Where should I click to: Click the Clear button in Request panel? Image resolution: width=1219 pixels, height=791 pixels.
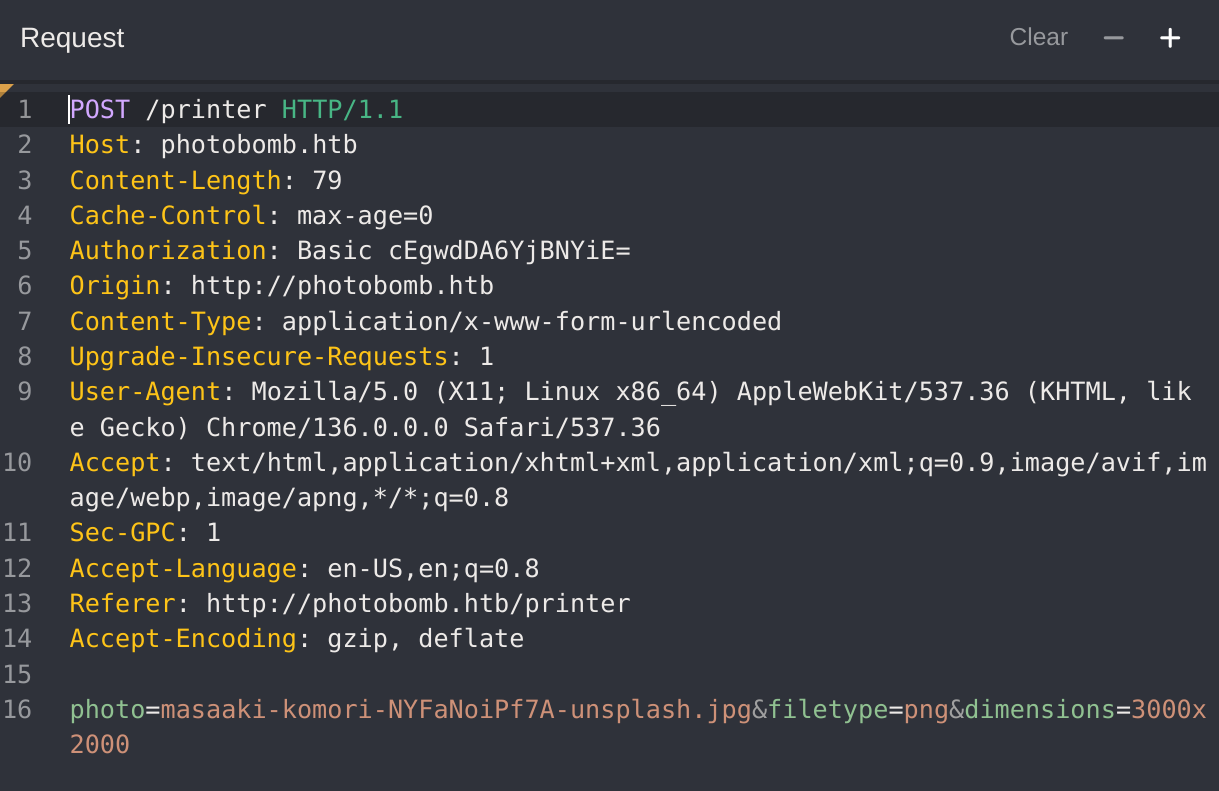point(1038,37)
